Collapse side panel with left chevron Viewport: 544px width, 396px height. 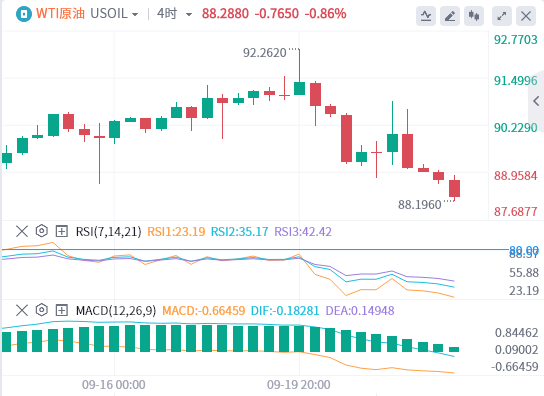click(536, 101)
